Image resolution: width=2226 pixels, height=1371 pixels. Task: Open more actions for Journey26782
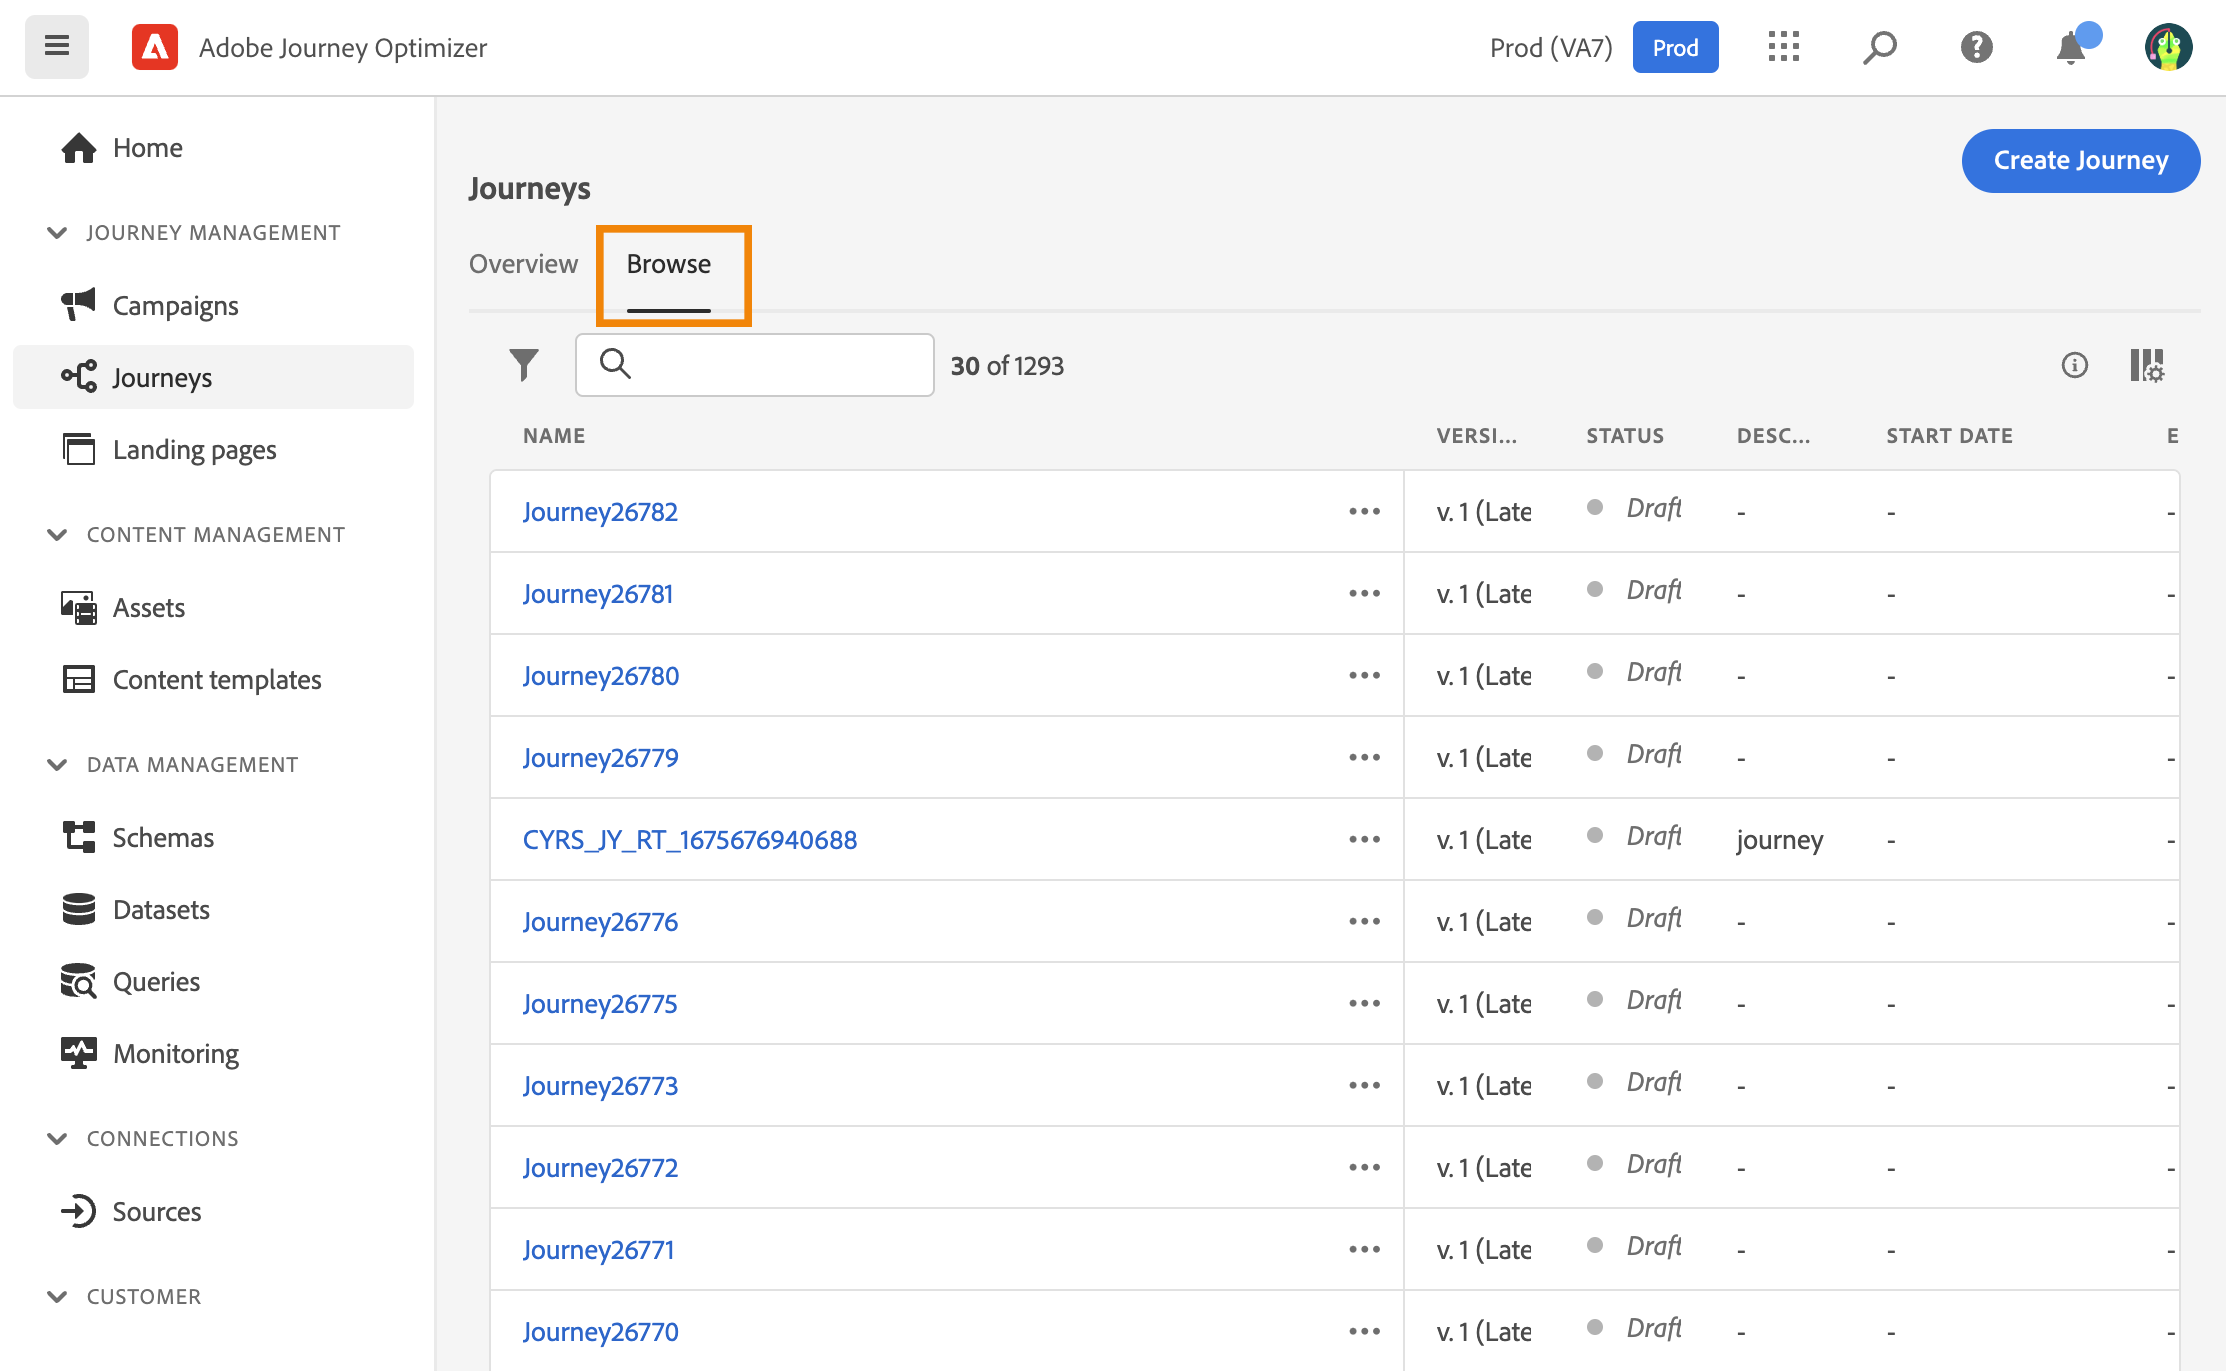tap(1364, 512)
